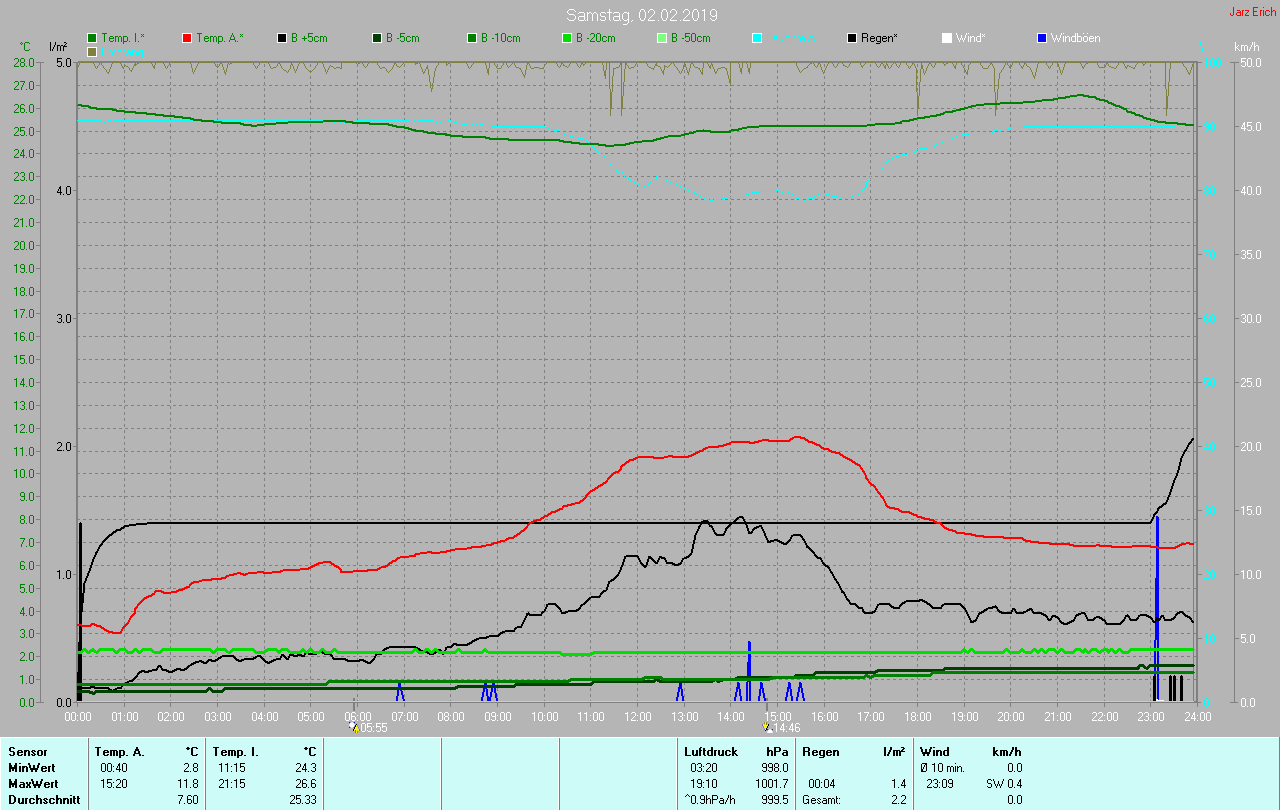Select the Luftdruck column header

tap(711, 751)
